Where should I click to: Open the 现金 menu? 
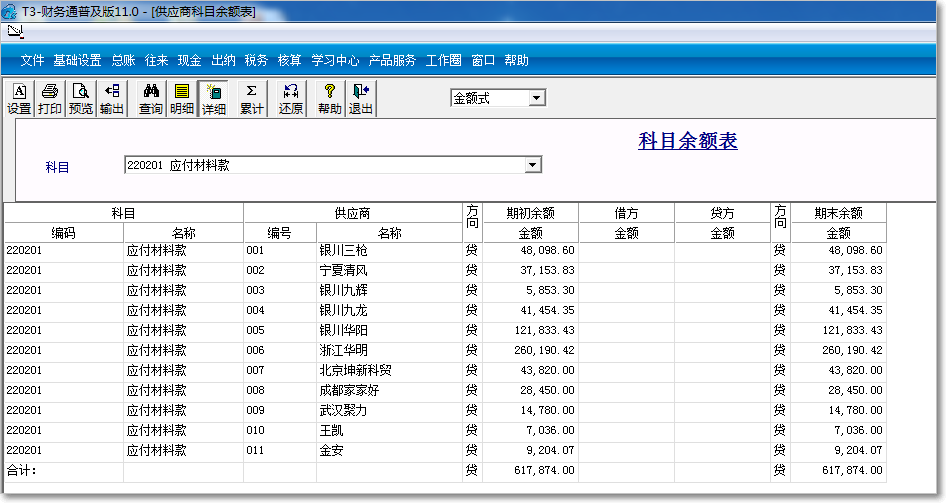(189, 60)
